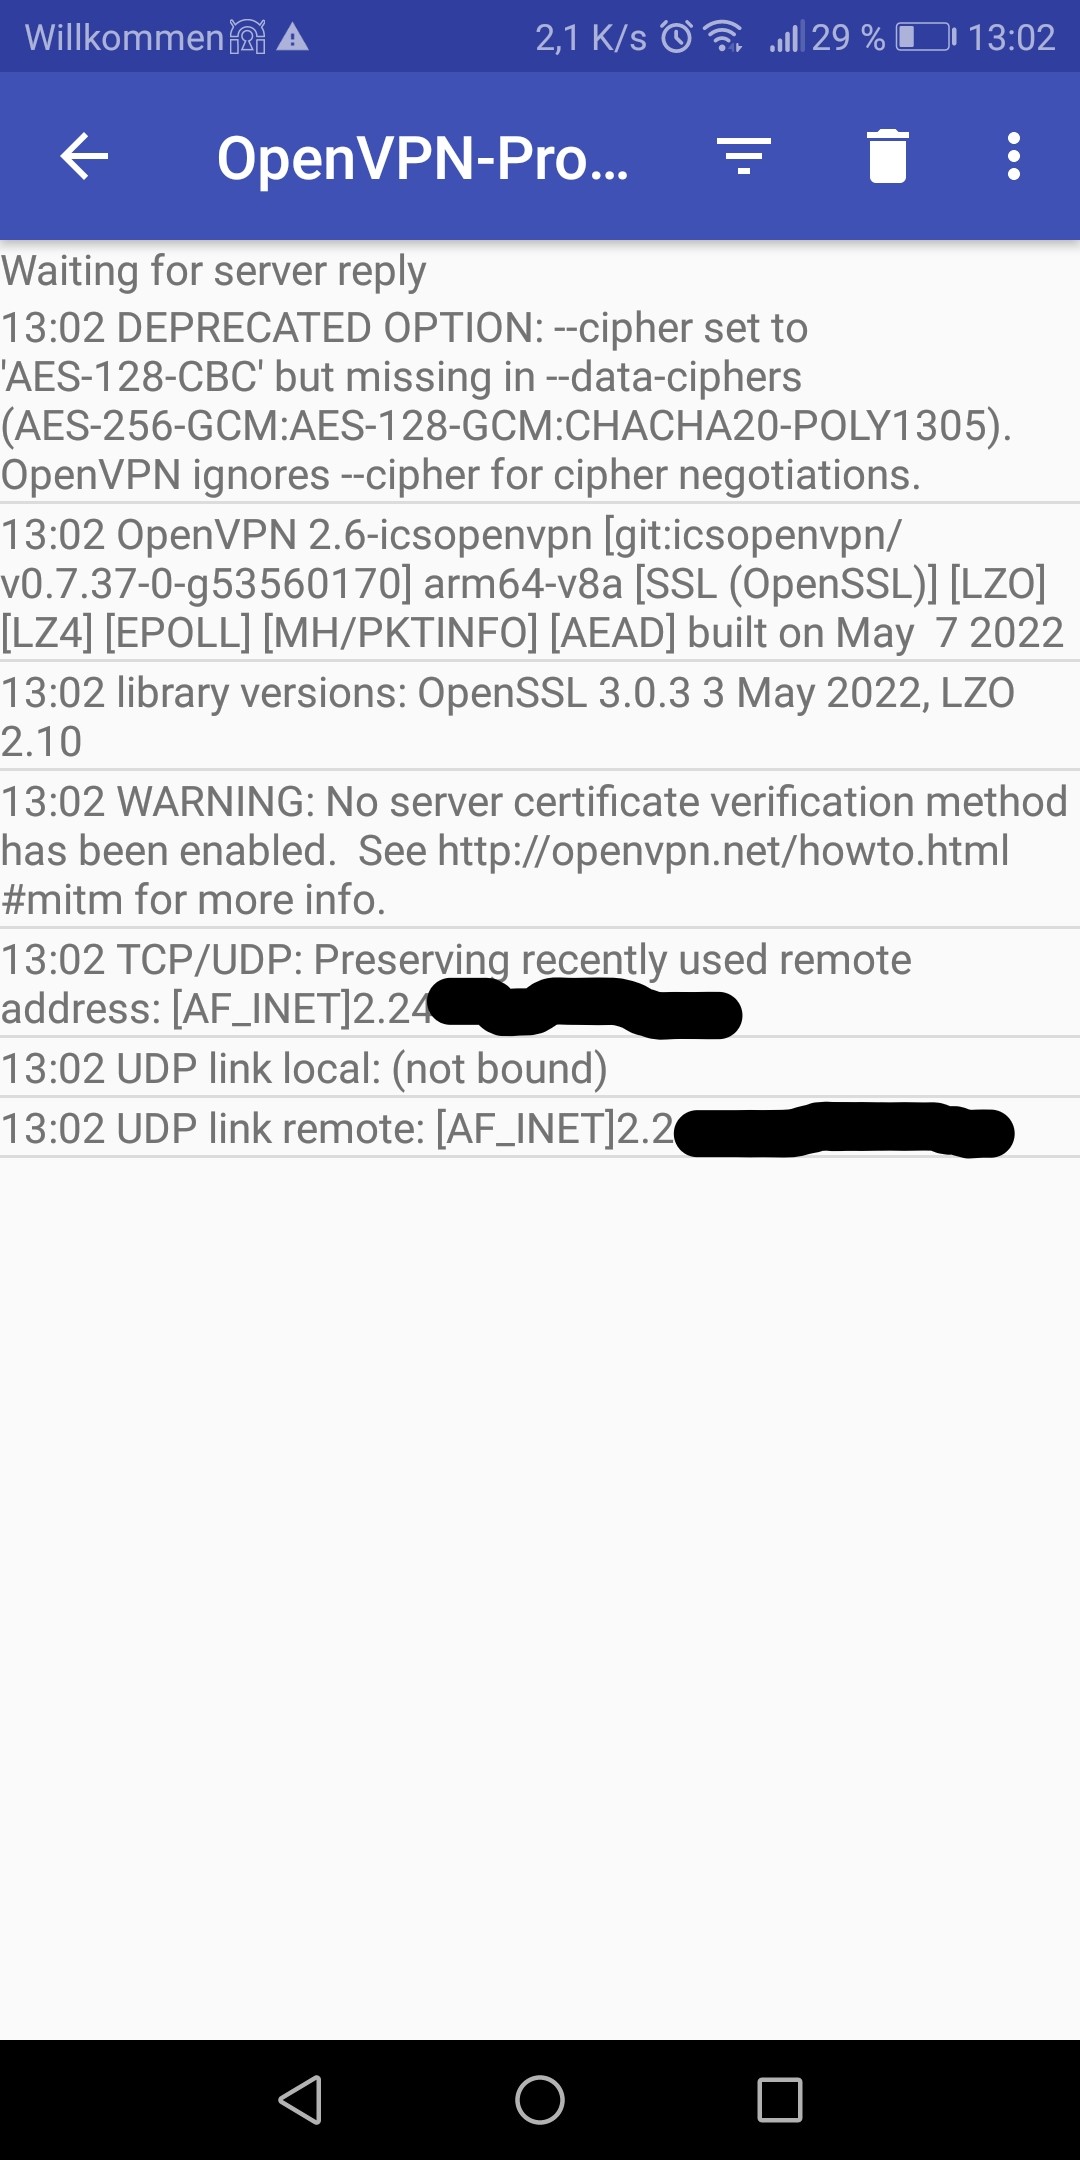Select the 'UDP link remote' log entry

[x=540, y=1128]
